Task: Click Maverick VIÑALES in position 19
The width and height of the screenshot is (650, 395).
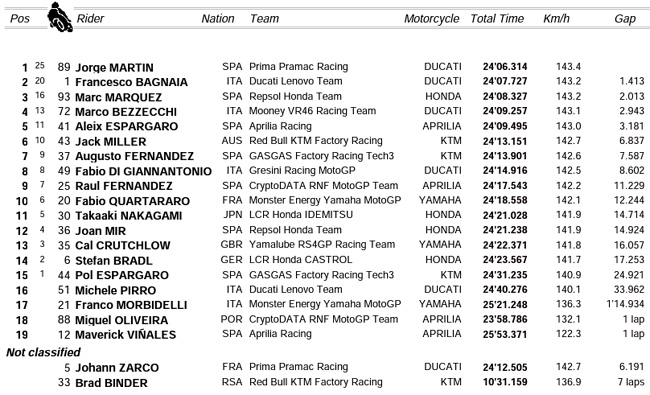Action: tap(126, 334)
